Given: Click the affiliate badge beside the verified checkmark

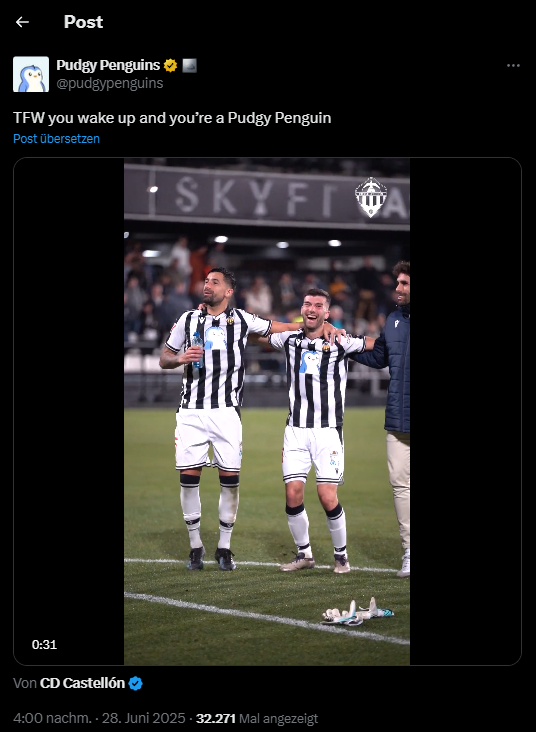Looking at the screenshot, I should [x=189, y=65].
